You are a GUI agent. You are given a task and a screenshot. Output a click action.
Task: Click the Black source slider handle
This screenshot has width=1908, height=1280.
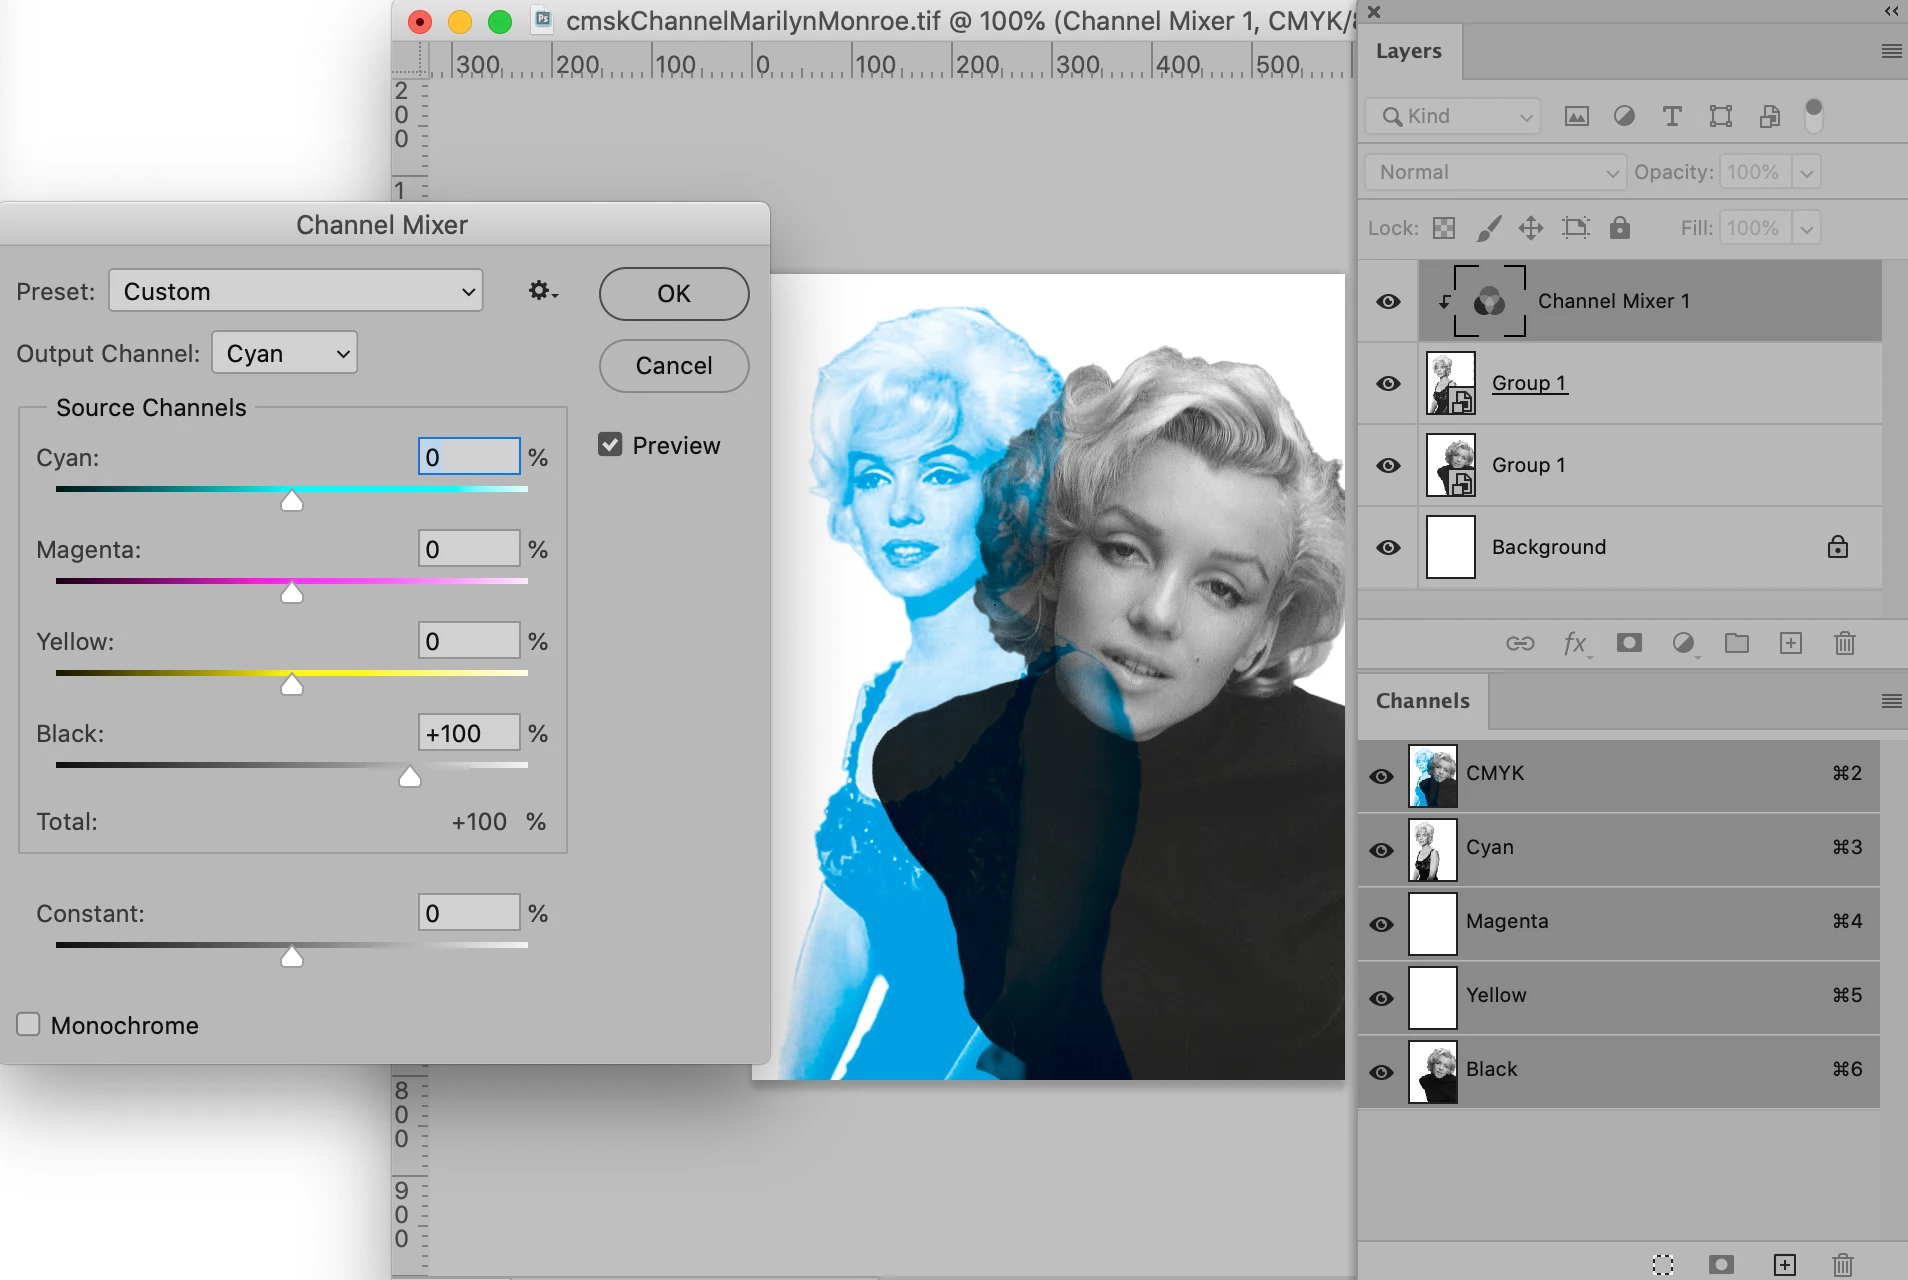click(x=410, y=776)
